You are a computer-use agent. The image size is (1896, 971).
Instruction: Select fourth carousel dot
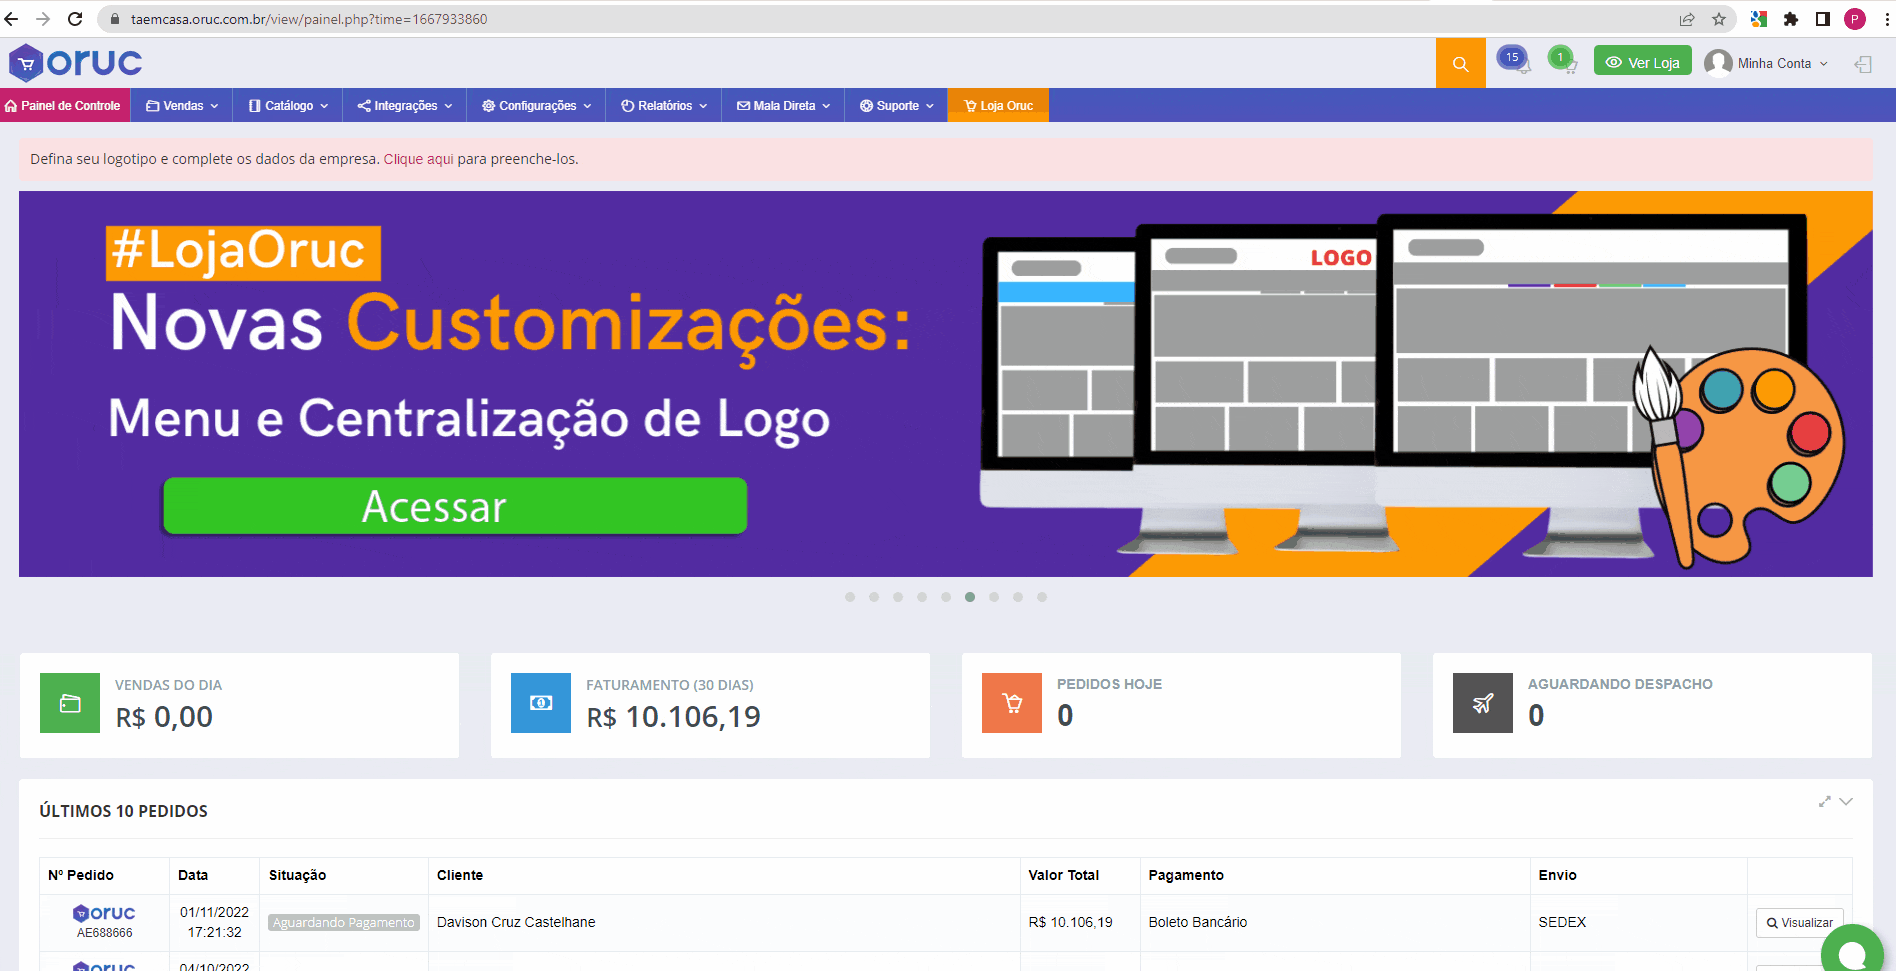coord(922,597)
